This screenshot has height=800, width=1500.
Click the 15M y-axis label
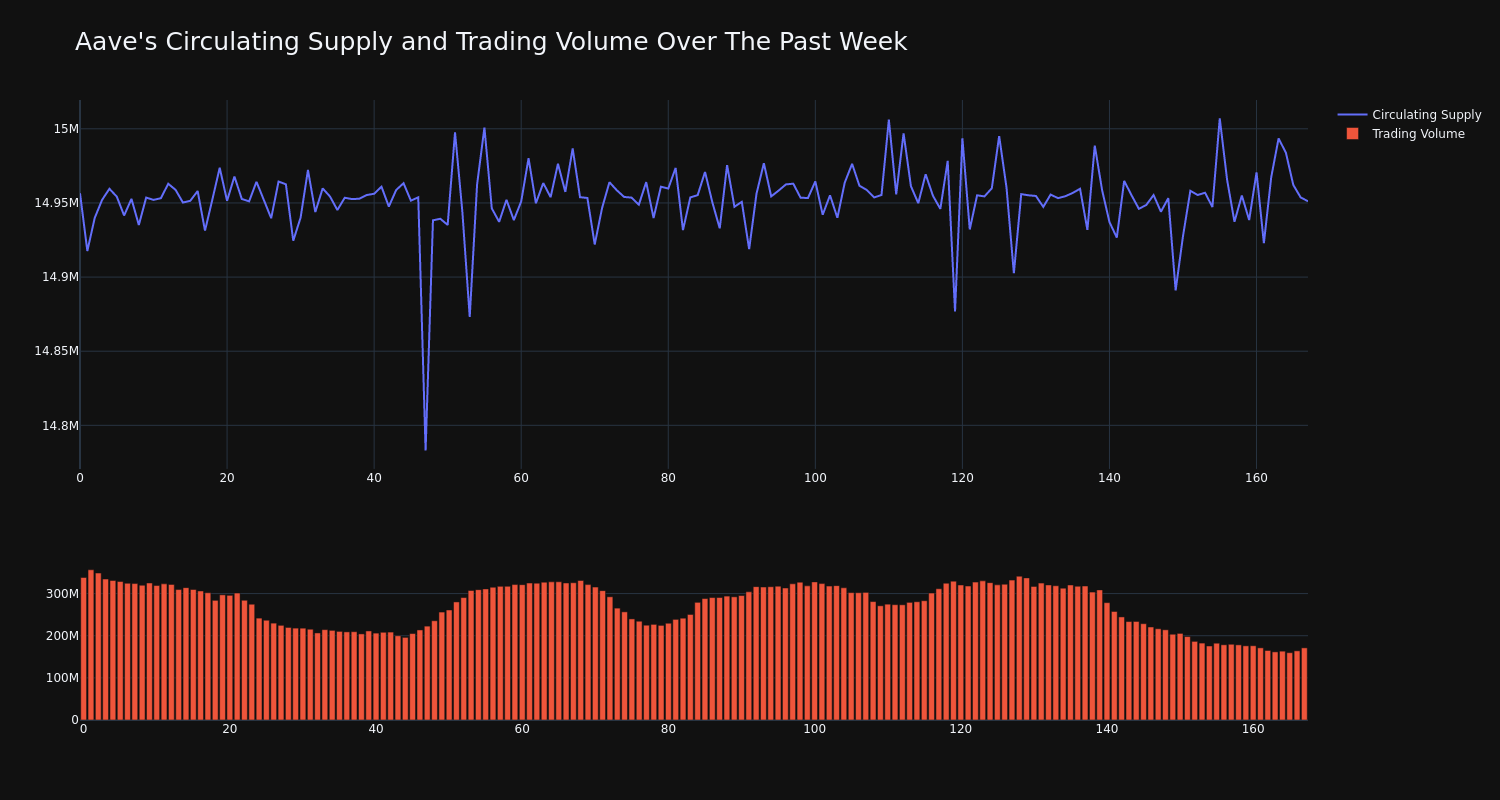[x=66, y=129]
